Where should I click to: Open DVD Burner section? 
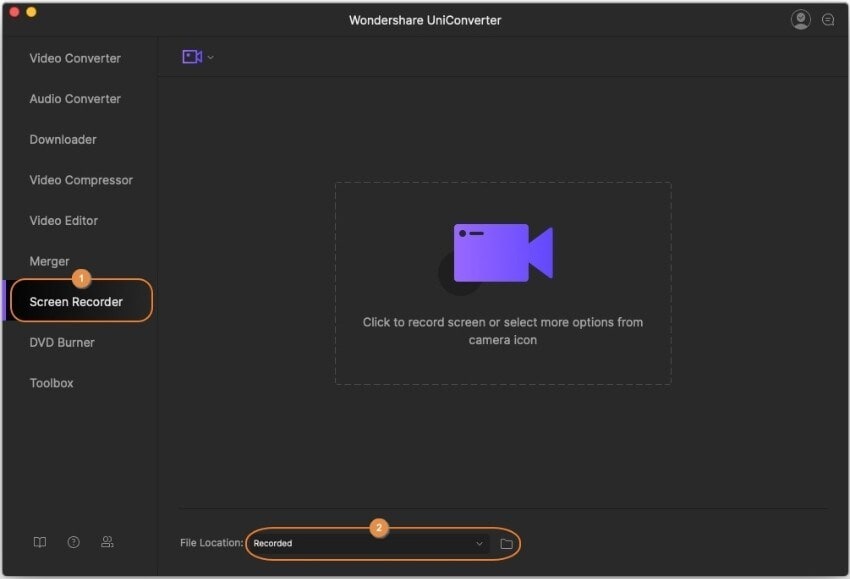(62, 343)
